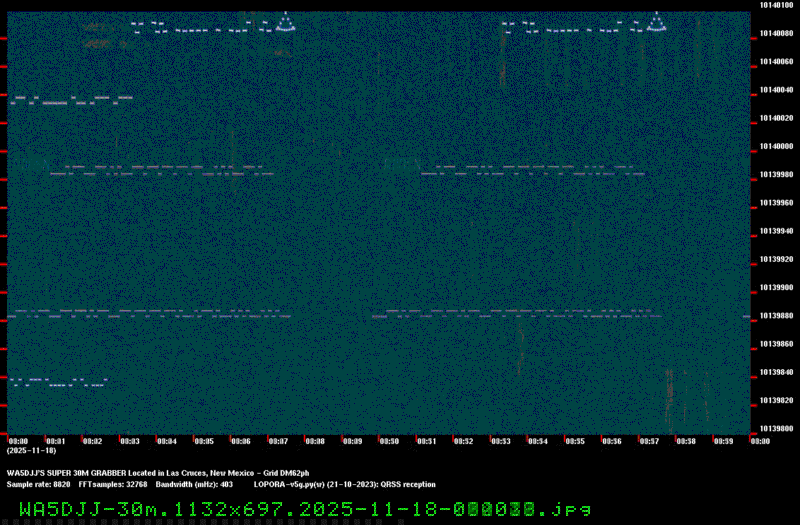Screen dimensions: 800x525
Task: Click the 00:56 time axis label
Action: [612, 441]
